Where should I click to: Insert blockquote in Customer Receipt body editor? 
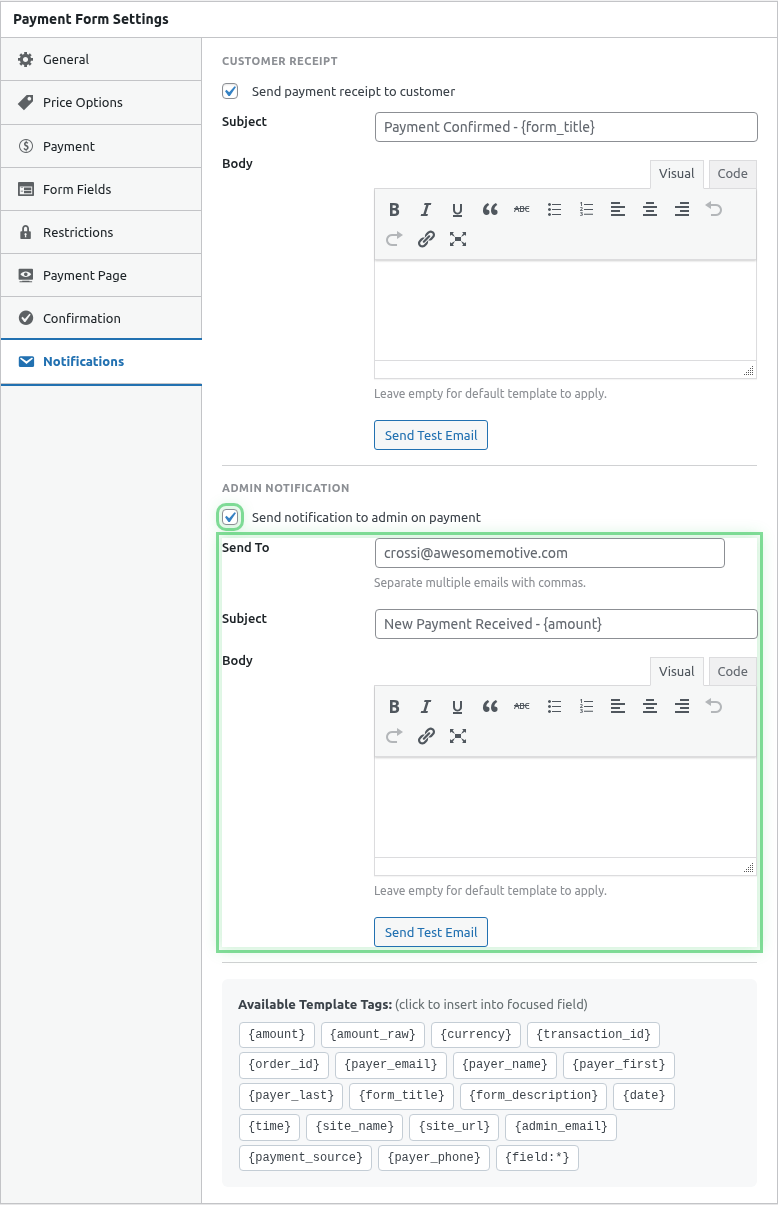(490, 209)
